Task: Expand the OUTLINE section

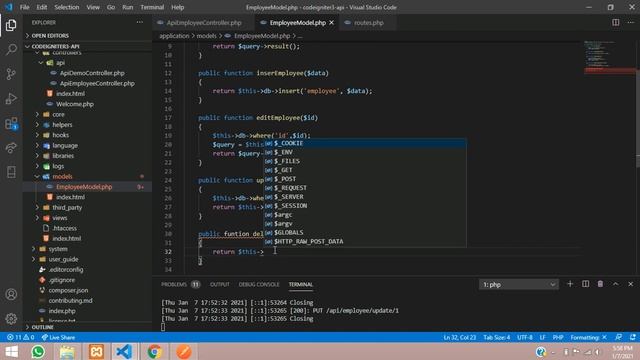Action: 42,327
